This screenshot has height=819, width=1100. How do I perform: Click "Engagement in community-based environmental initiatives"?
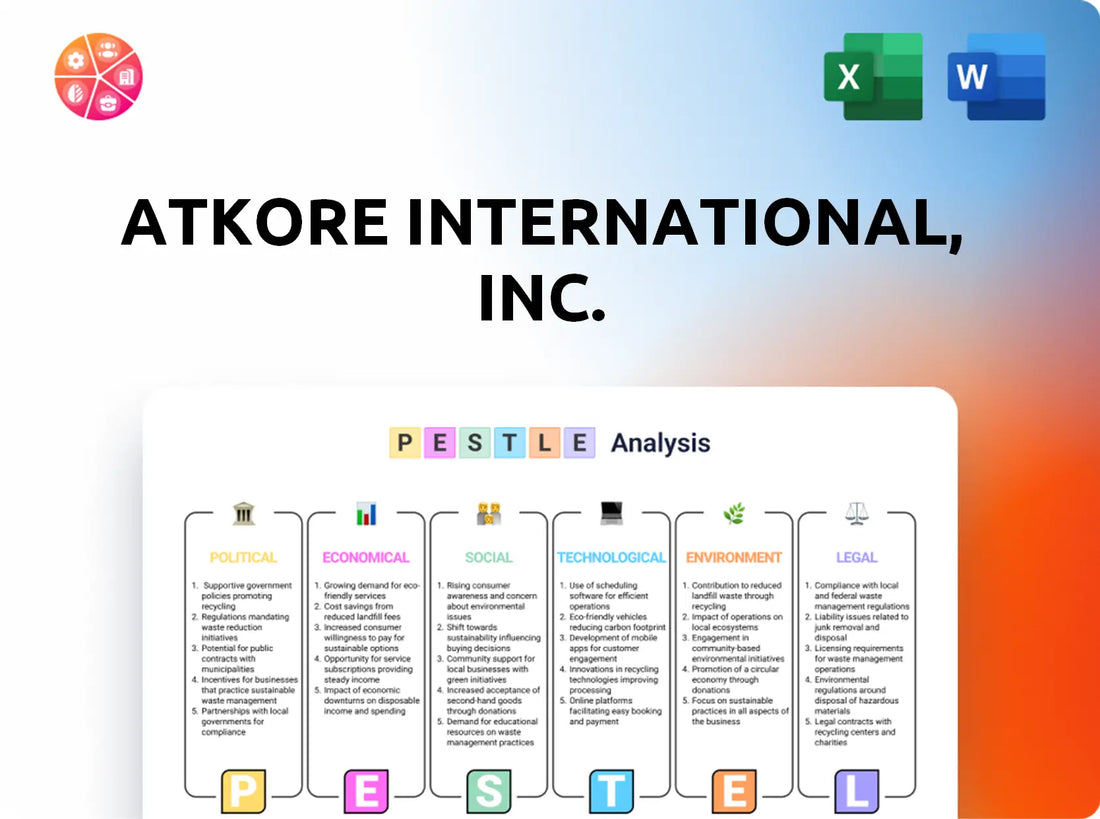[x=733, y=648]
